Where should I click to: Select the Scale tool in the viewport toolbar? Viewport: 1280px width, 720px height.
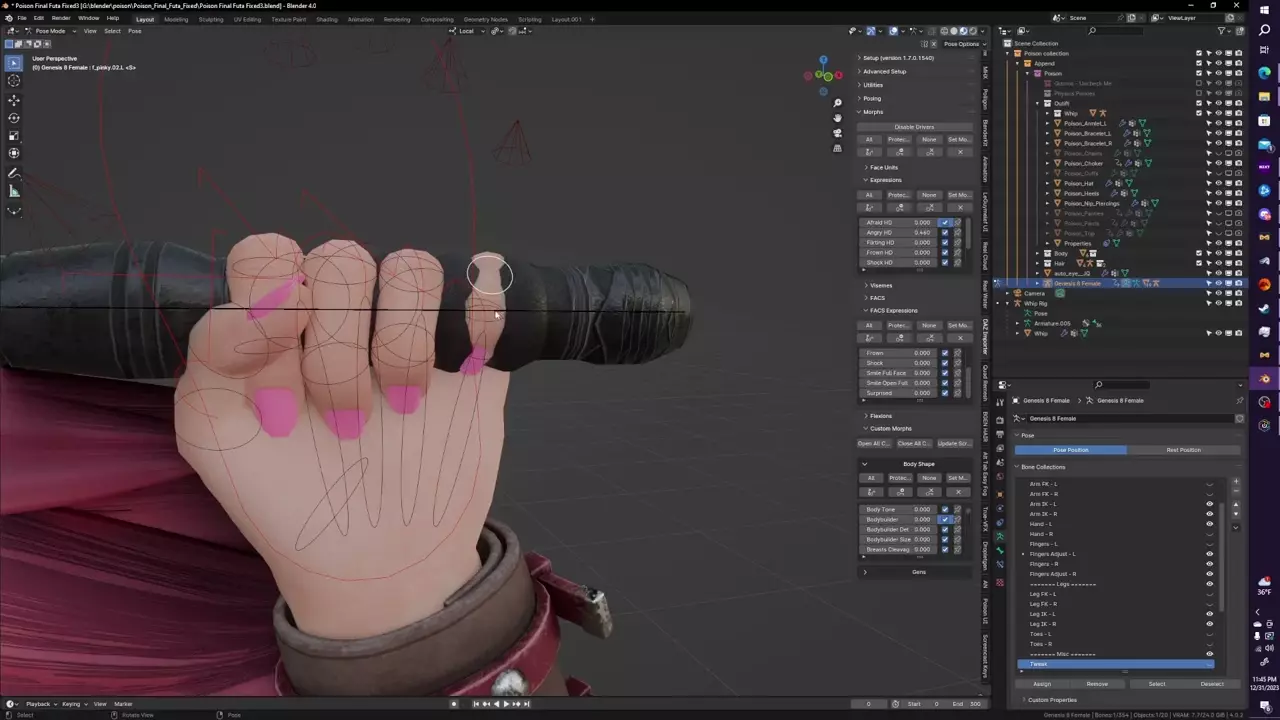(x=14, y=136)
